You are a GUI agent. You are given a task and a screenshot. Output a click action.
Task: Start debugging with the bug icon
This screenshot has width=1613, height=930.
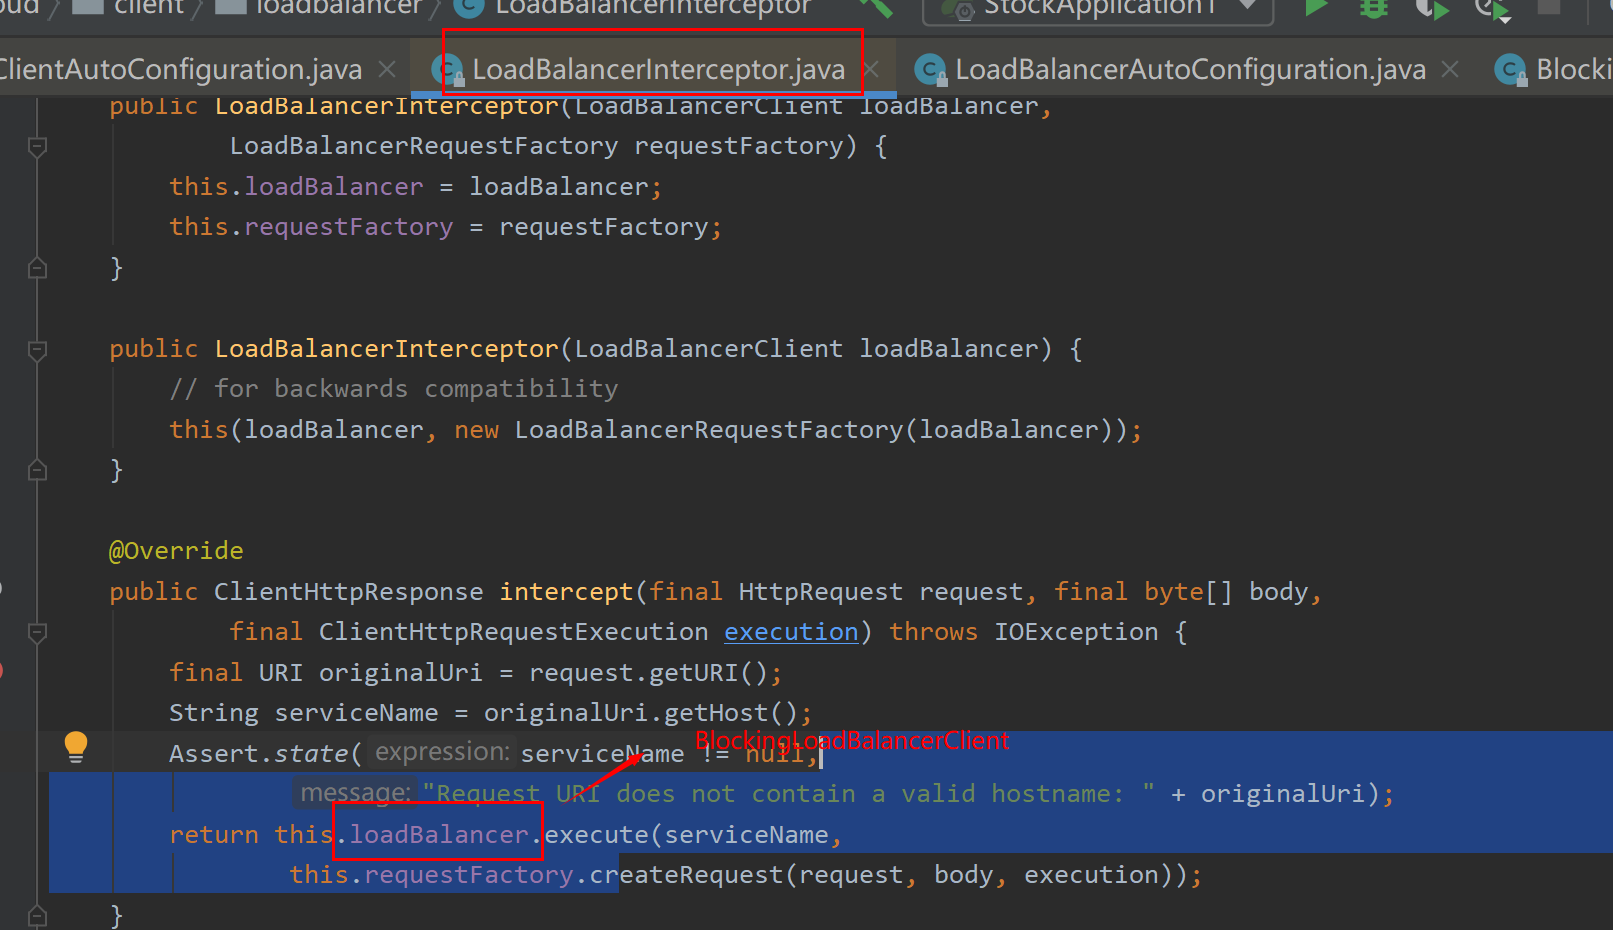pos(1374,8)
